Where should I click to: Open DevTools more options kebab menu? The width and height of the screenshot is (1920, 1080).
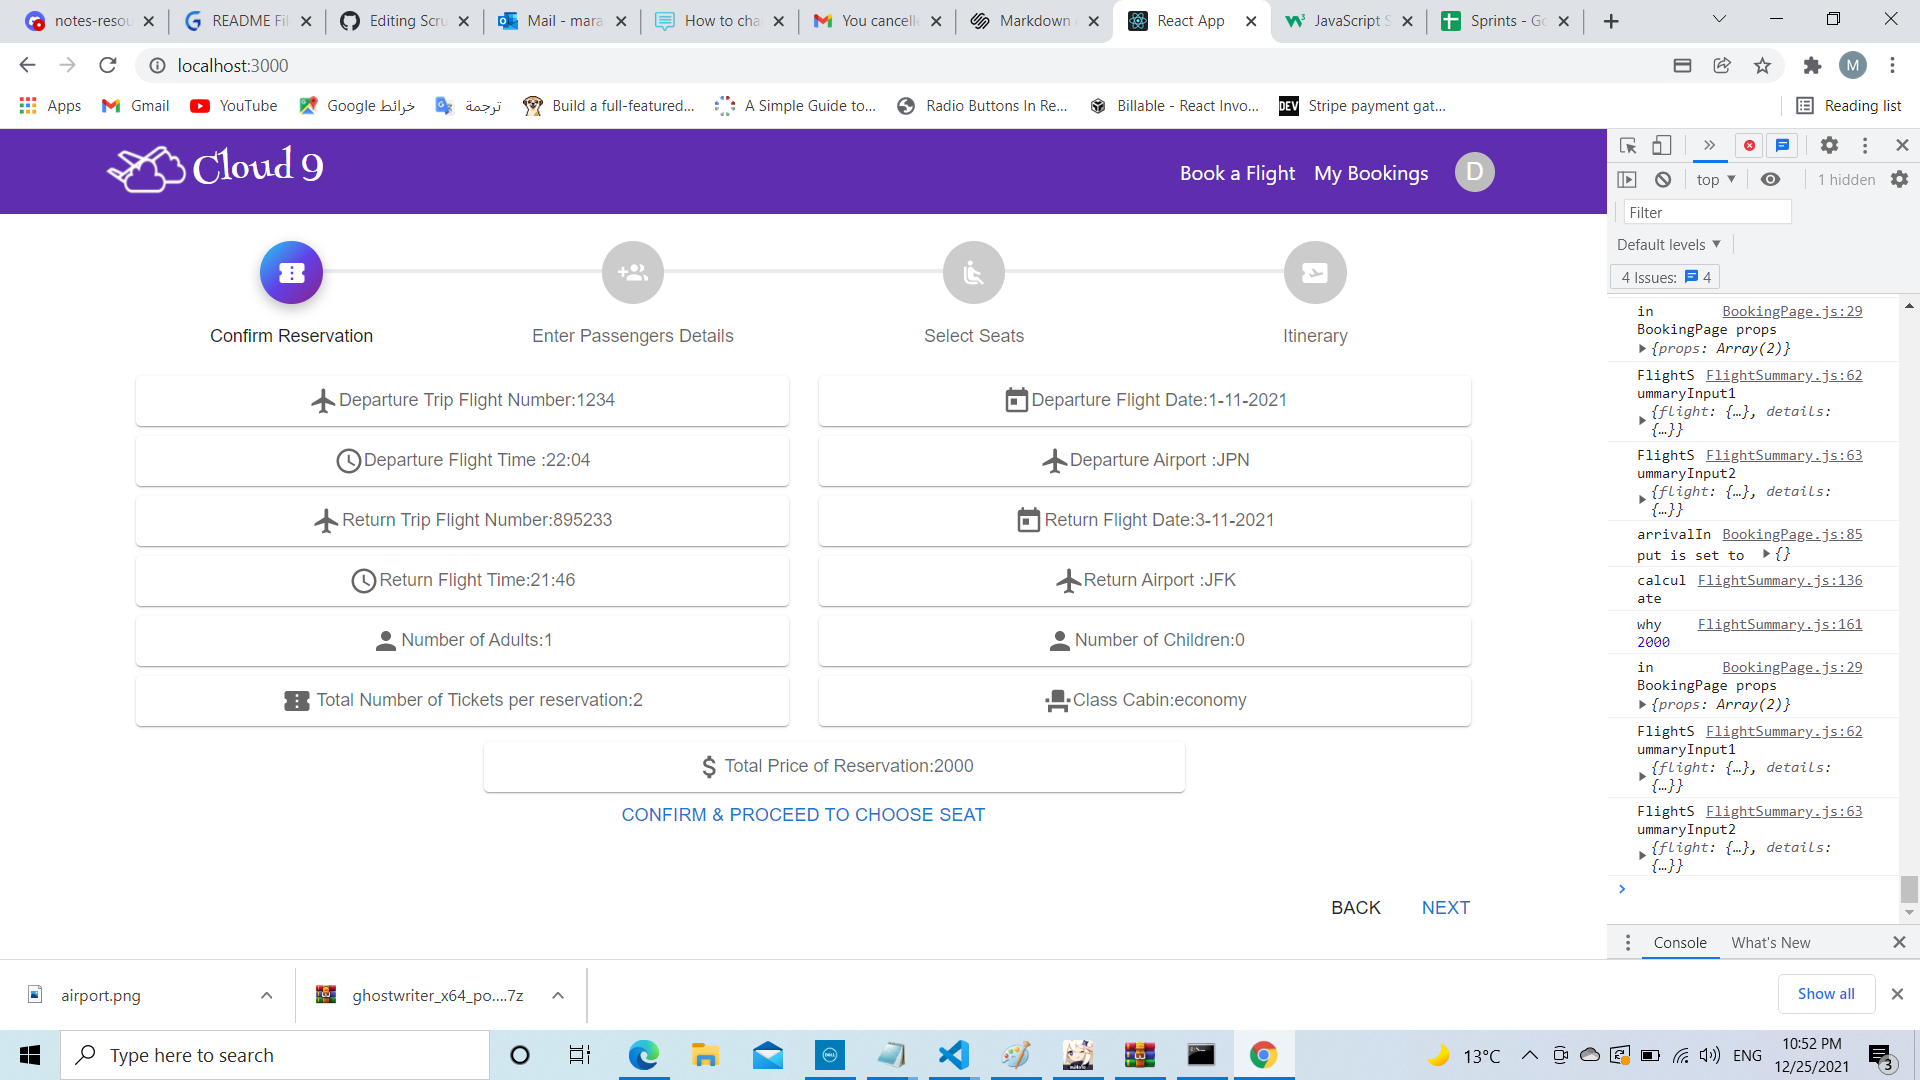[1865, 146]
